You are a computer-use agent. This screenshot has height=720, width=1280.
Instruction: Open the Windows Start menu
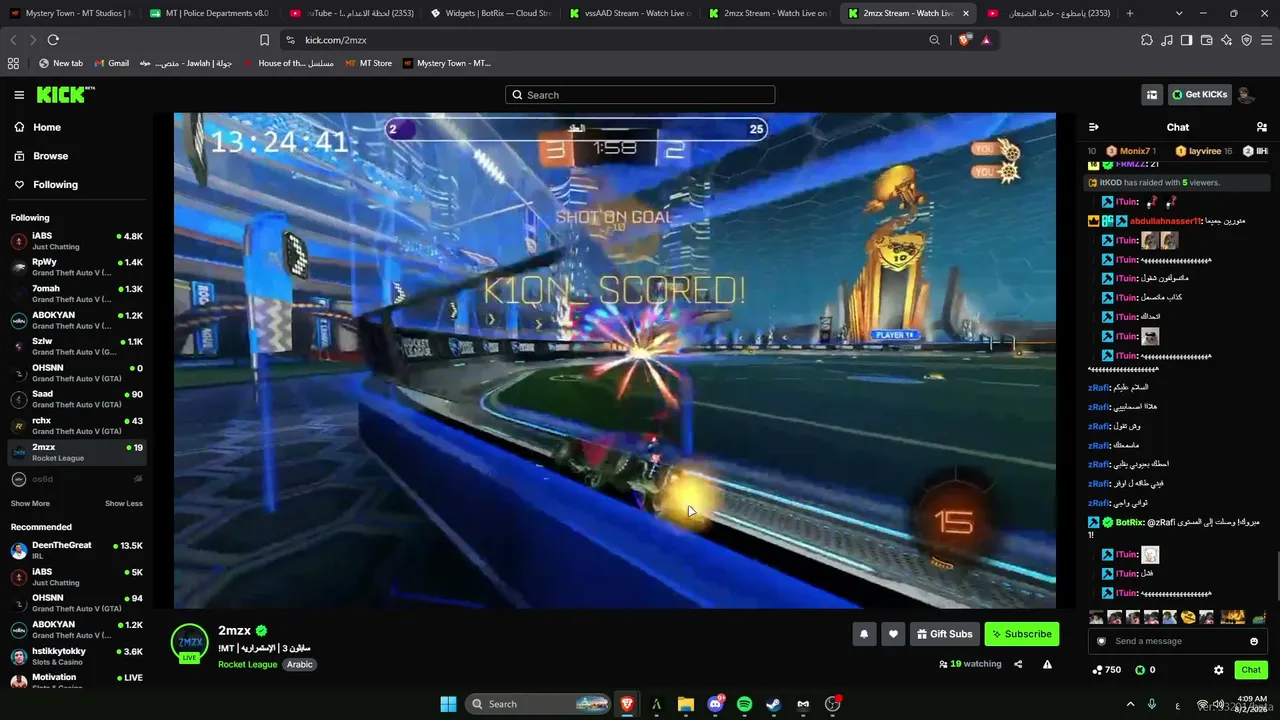pos(448,704)
